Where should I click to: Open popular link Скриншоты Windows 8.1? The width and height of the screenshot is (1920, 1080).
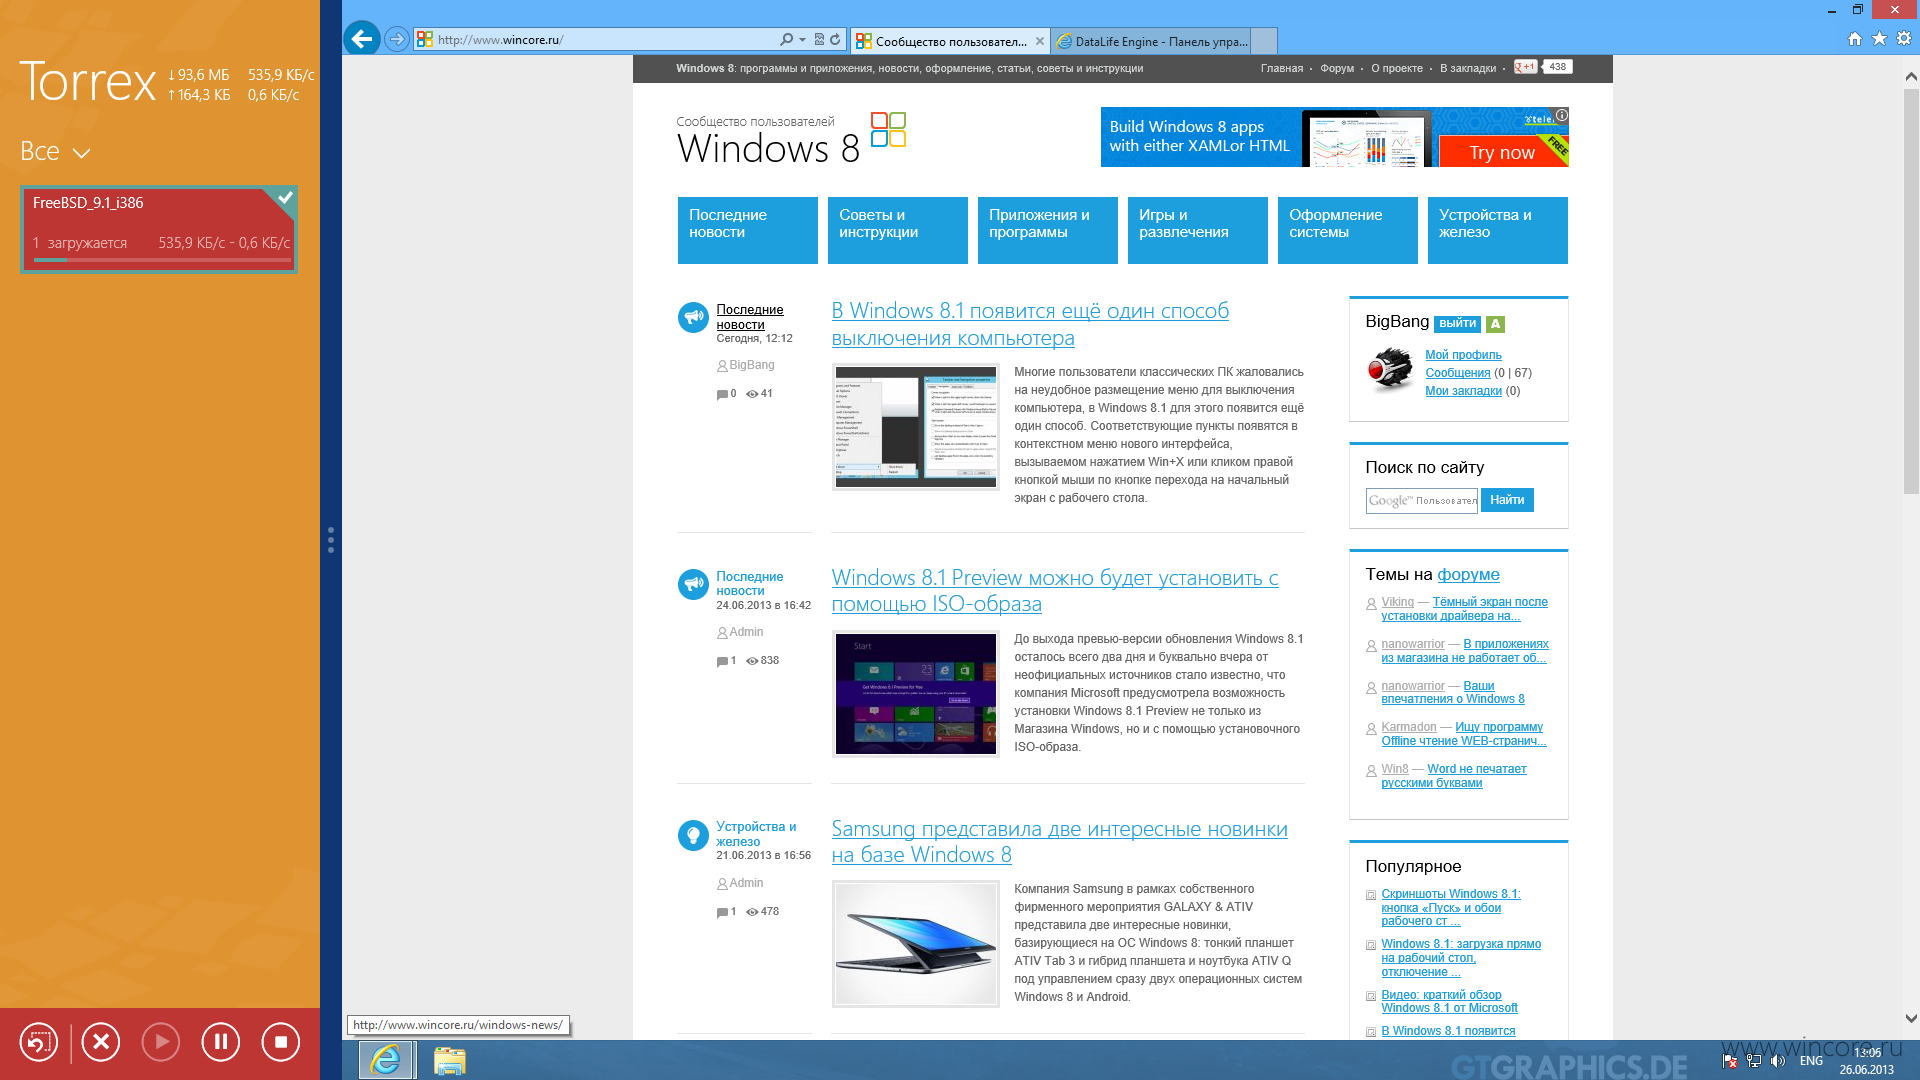pos(1450,908)
